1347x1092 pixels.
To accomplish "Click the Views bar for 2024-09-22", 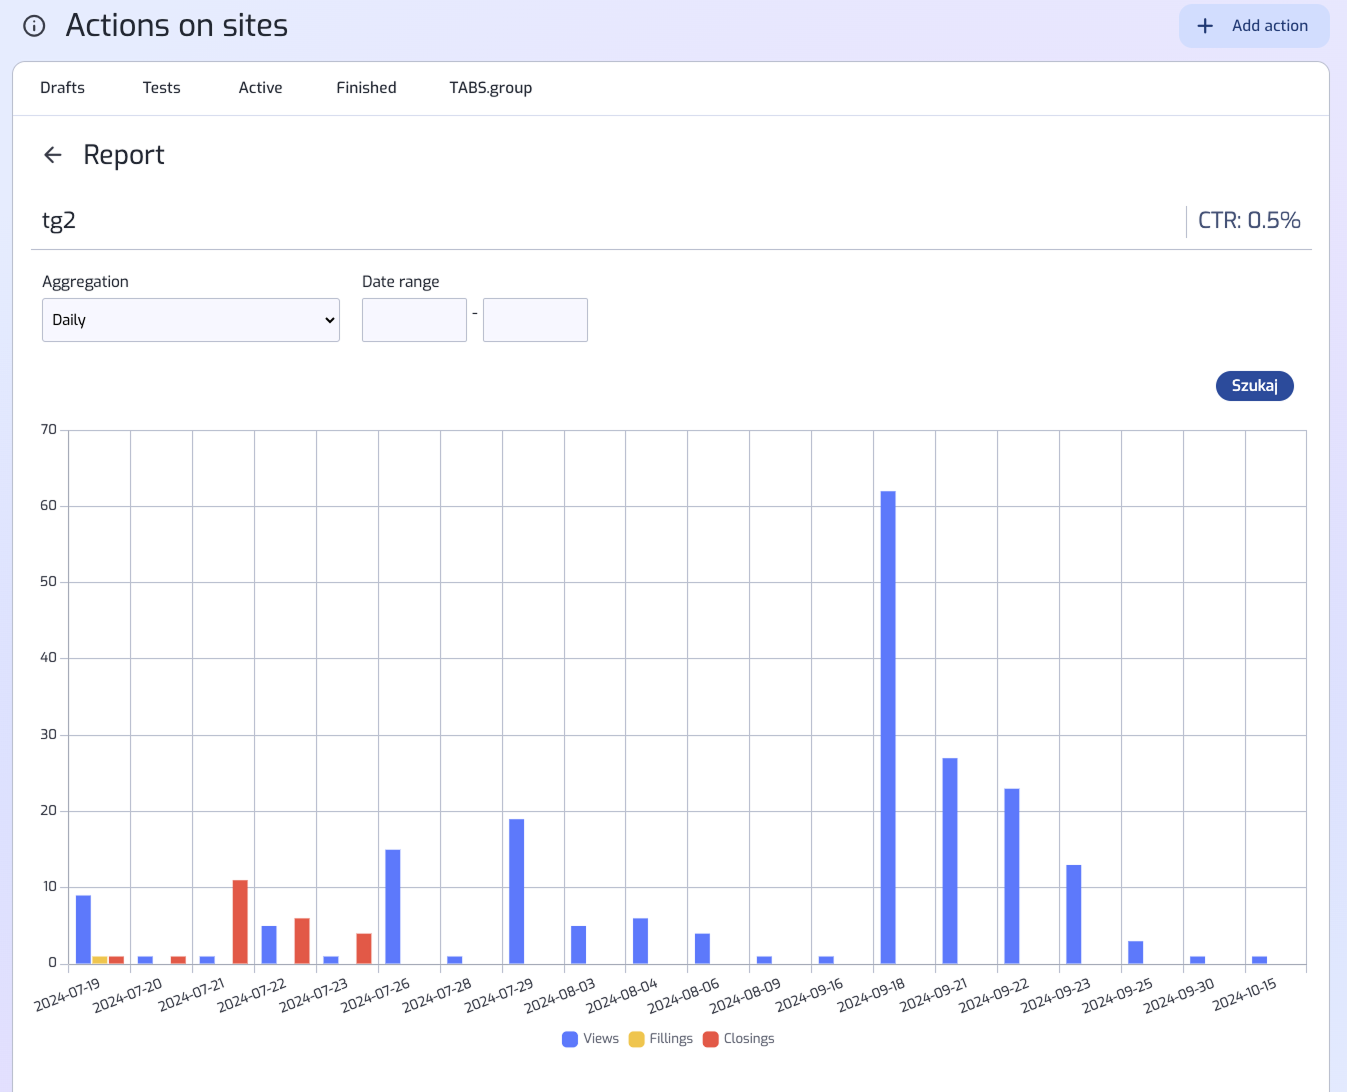I will [x=1012, y=876].
